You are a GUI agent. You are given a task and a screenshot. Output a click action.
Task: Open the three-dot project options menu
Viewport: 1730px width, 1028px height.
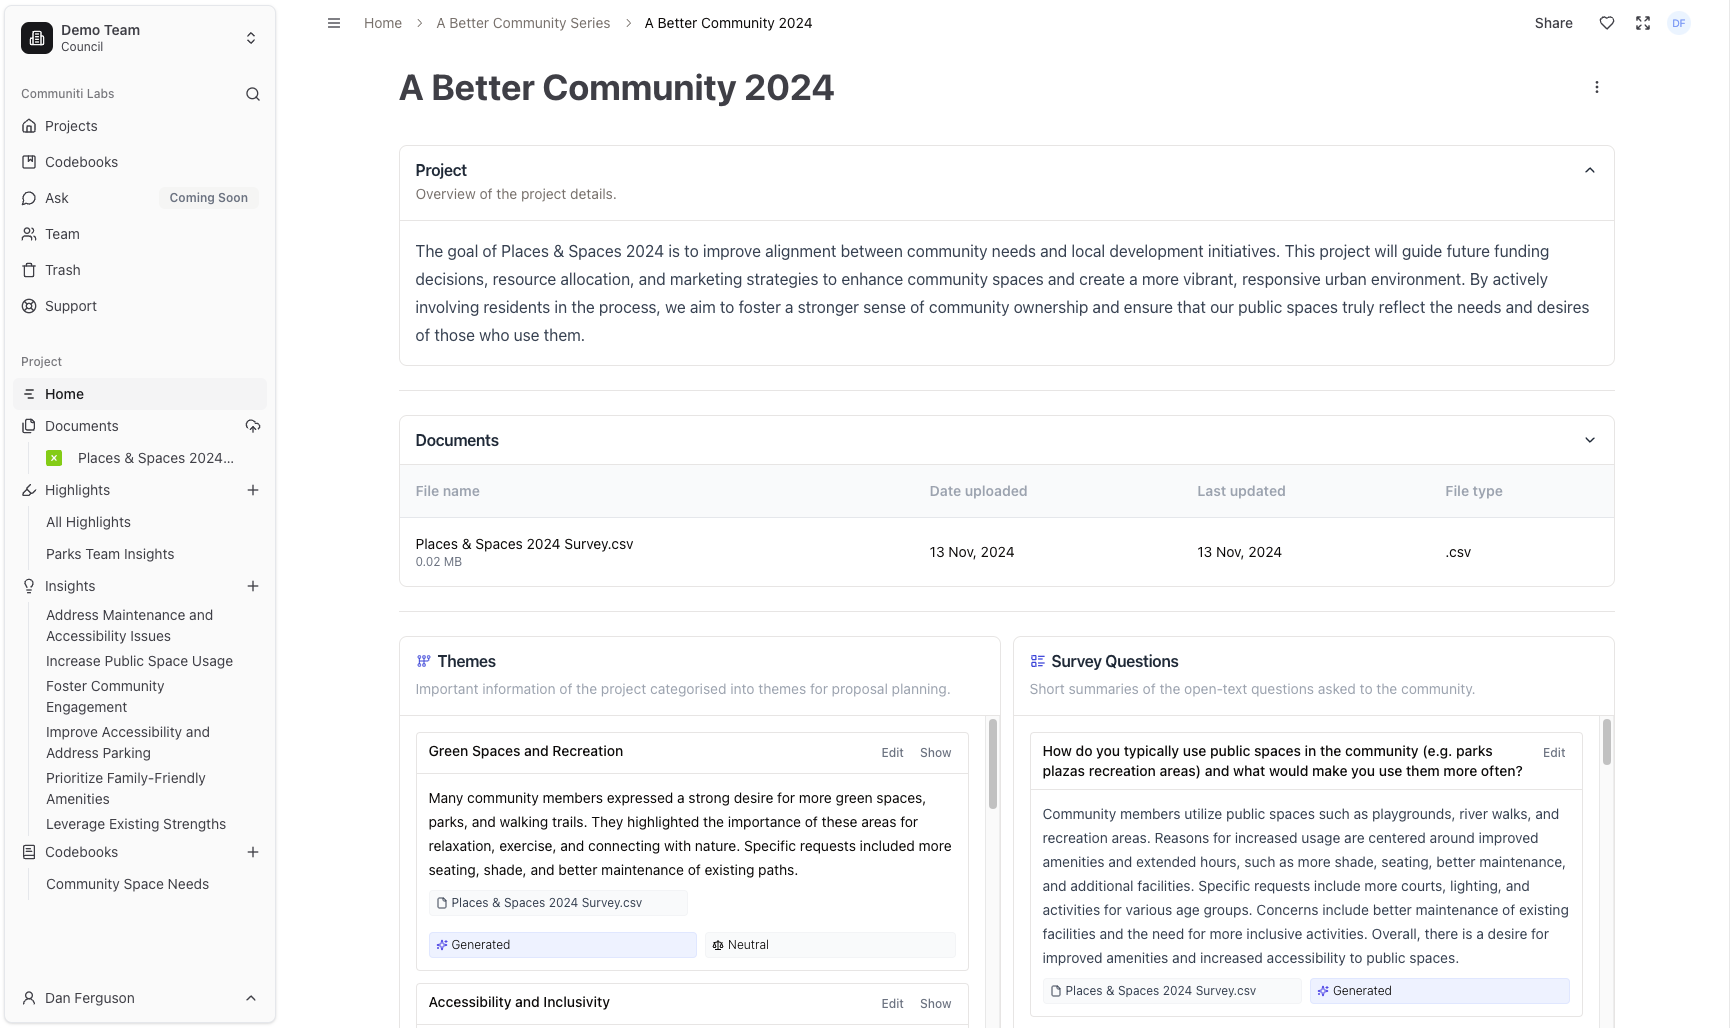click(x=1597, y=87)
